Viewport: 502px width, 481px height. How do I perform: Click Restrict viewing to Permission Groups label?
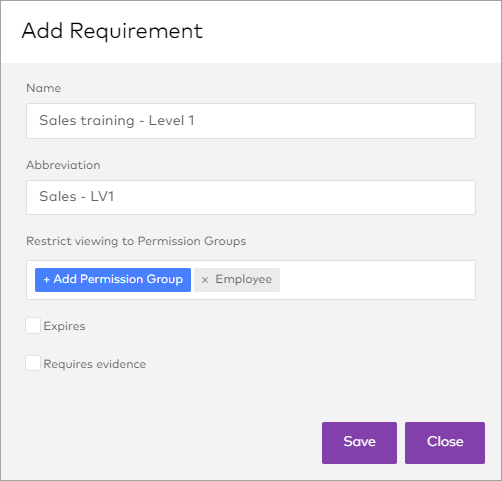click(x=136, y=241)
